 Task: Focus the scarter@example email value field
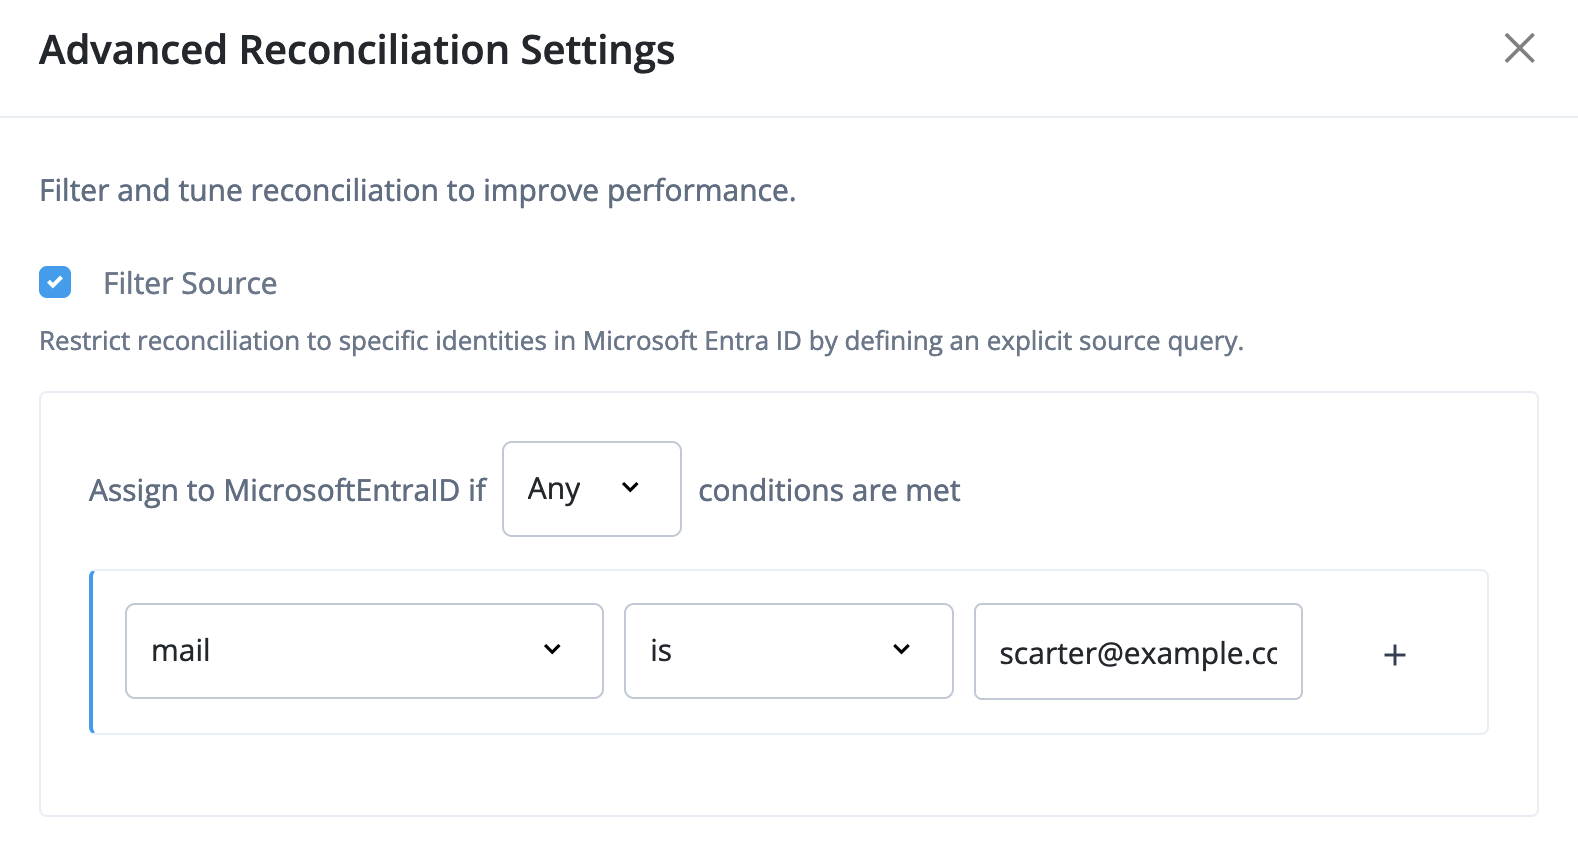[x=1137, y=652]
